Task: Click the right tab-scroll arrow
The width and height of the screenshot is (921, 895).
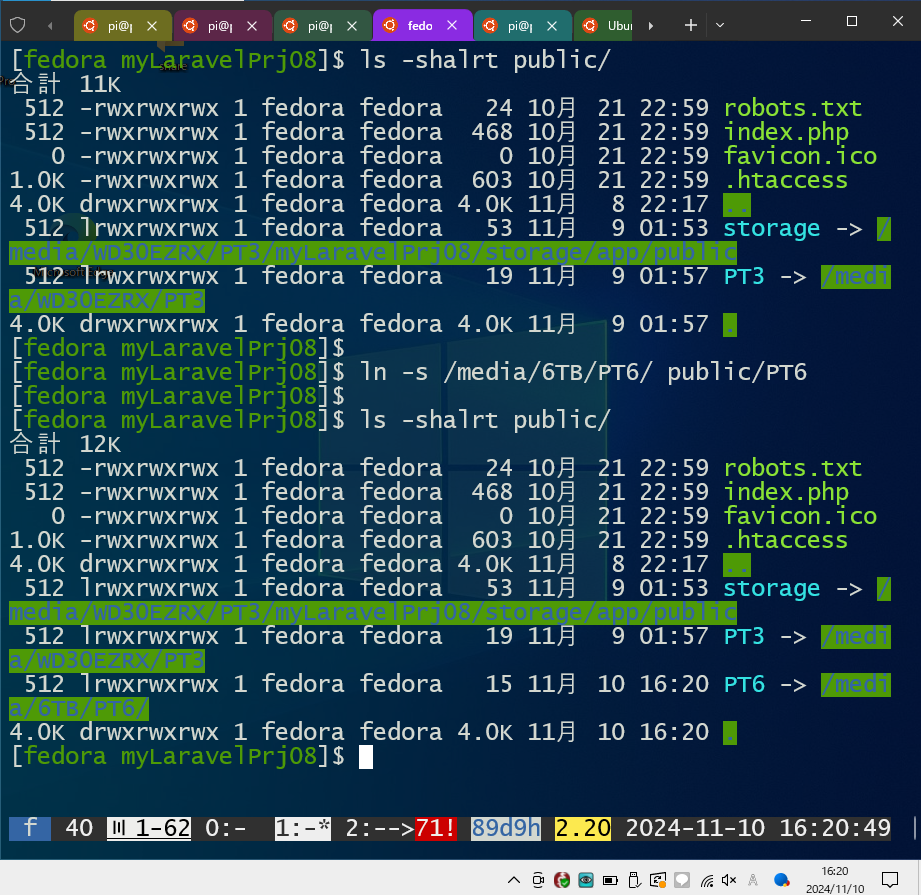Action: click(x=650, y=26)
